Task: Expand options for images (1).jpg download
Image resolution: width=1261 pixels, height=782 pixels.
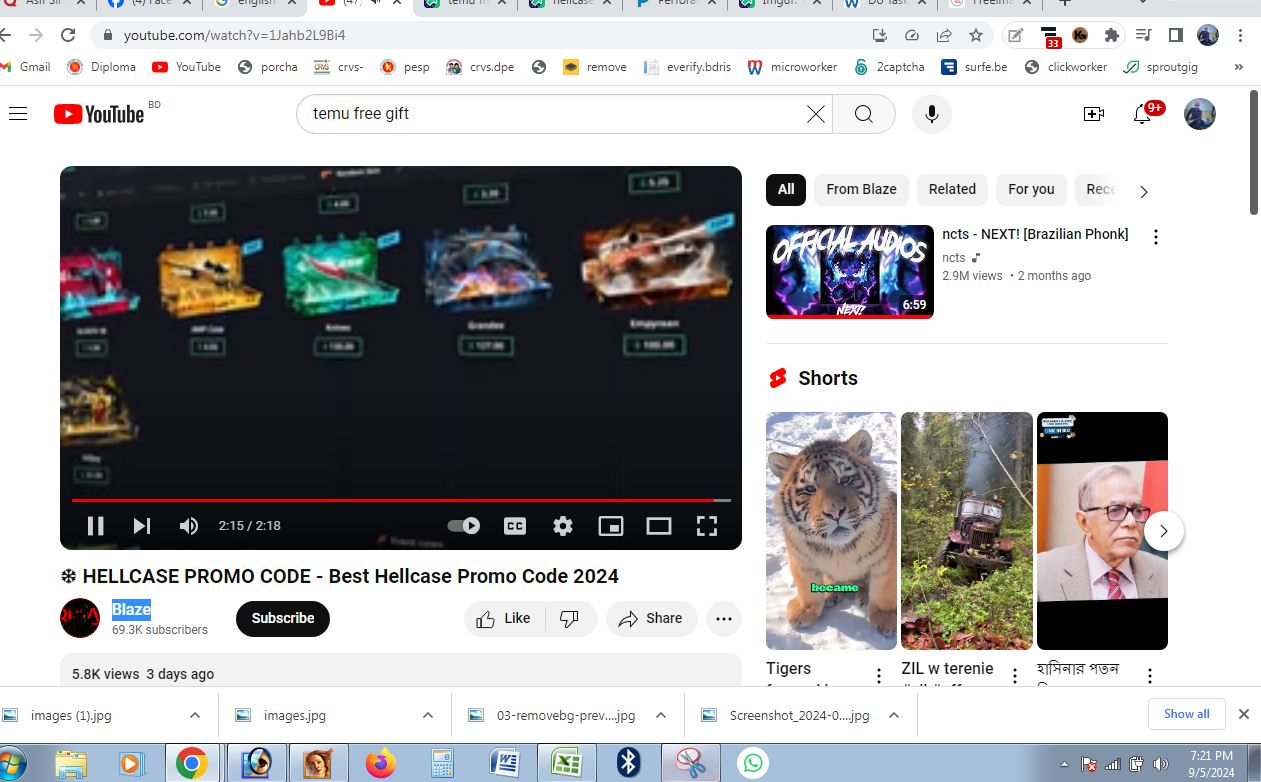Action: (x=195, y=715)
